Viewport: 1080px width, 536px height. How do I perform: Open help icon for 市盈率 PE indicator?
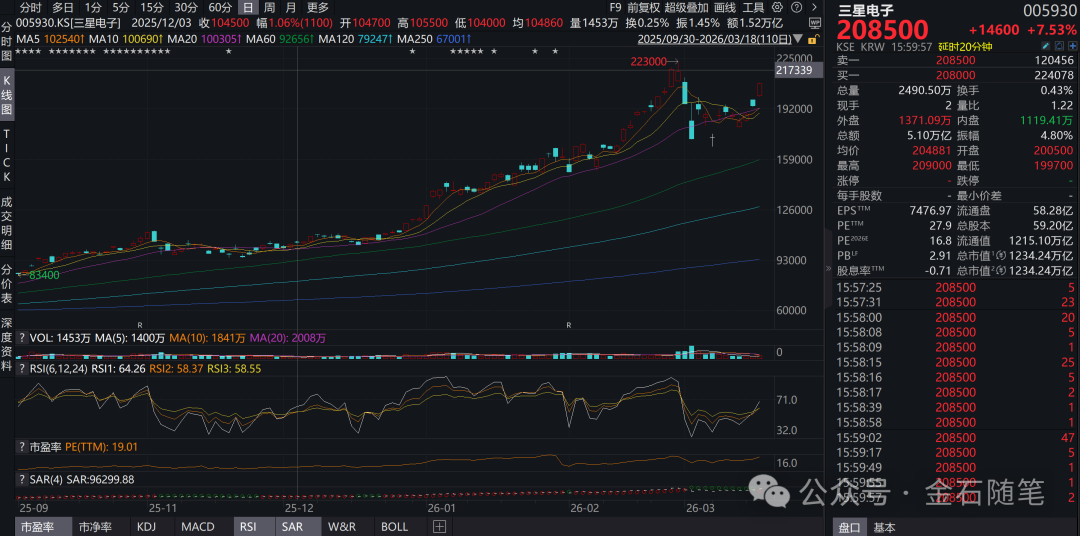(x=22, y=446)
